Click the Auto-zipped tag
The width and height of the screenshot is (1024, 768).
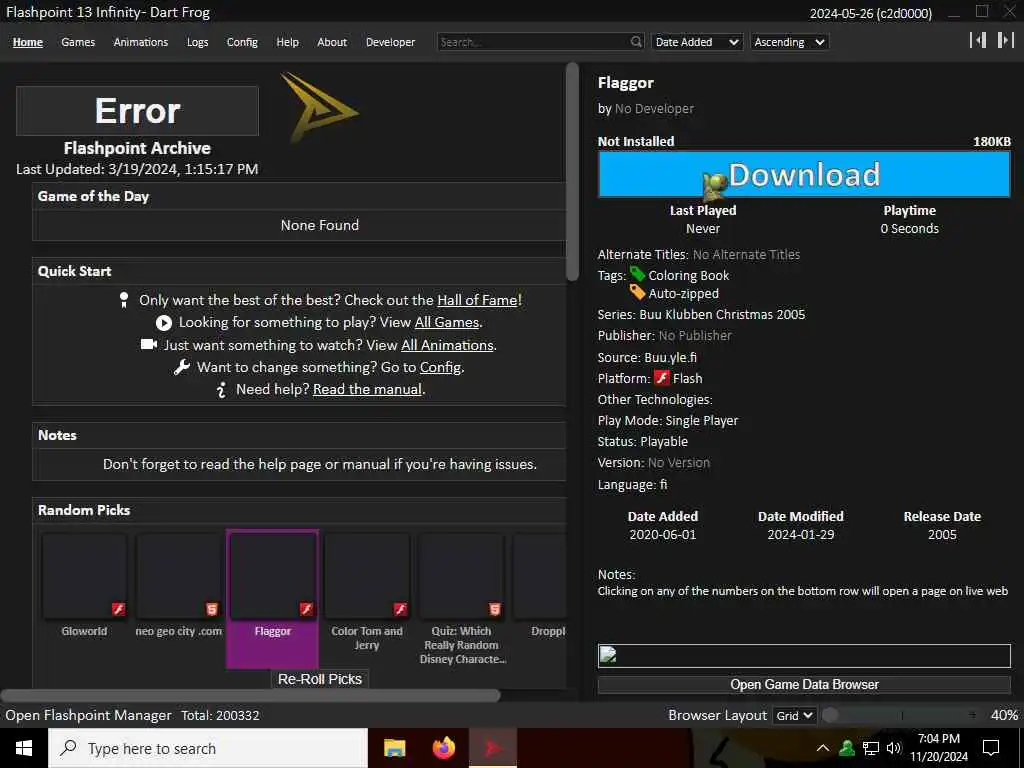(683, 293)
